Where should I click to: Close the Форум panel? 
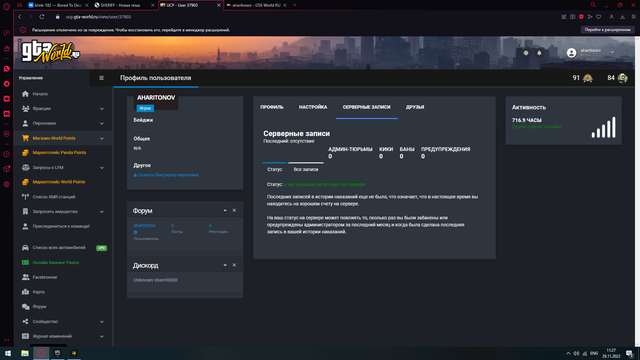pos(234,211)
